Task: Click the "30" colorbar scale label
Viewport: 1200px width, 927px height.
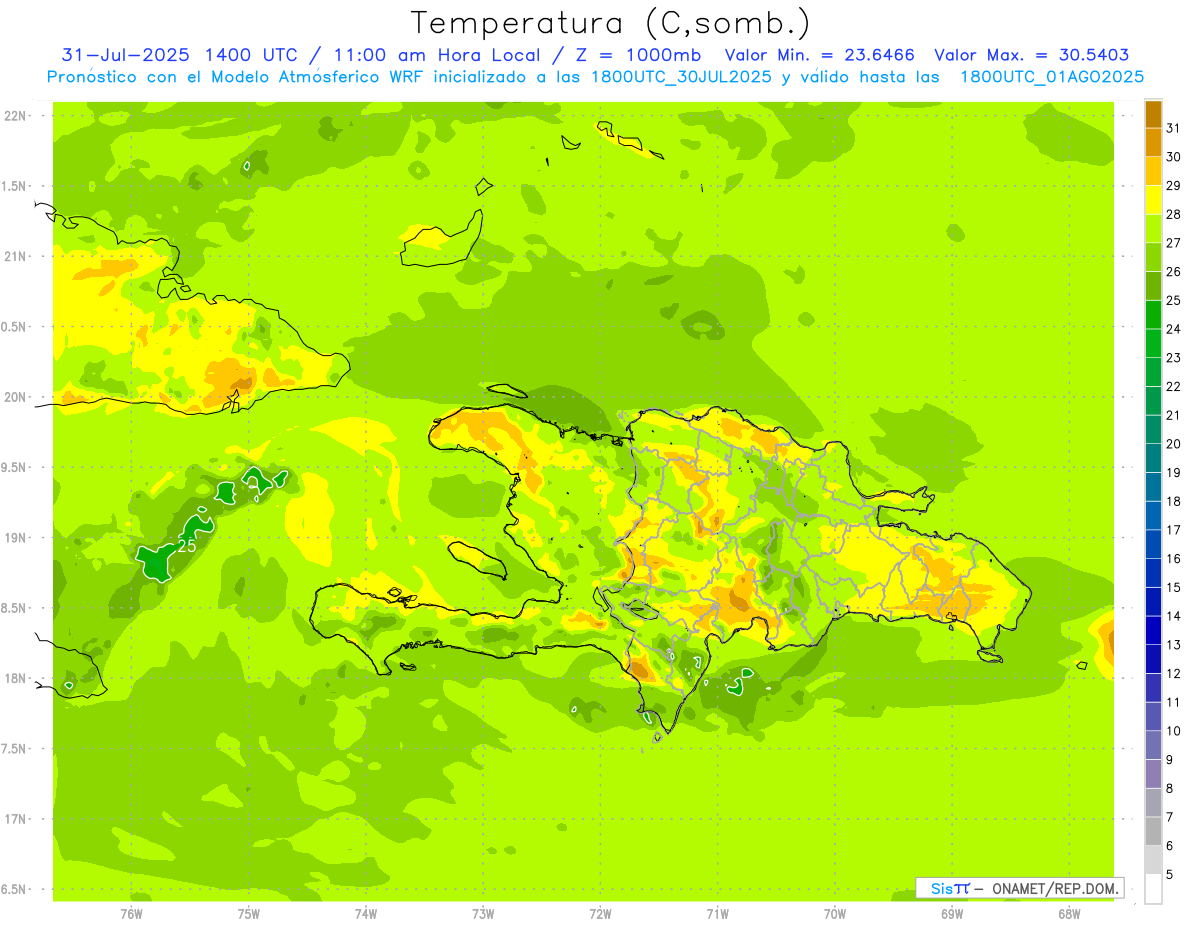Action: point(1174,157)
